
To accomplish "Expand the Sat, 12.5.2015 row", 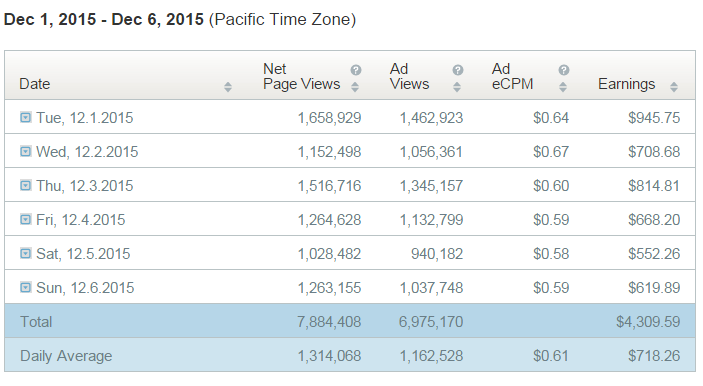I will (x=26, y=253).
